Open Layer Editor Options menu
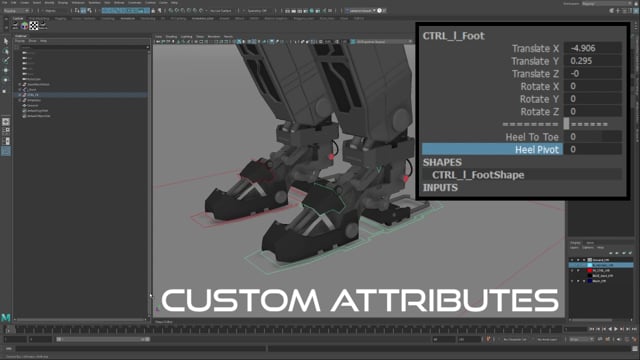The image size is (640, 360). pyautogui.click(x=588, y=248)
